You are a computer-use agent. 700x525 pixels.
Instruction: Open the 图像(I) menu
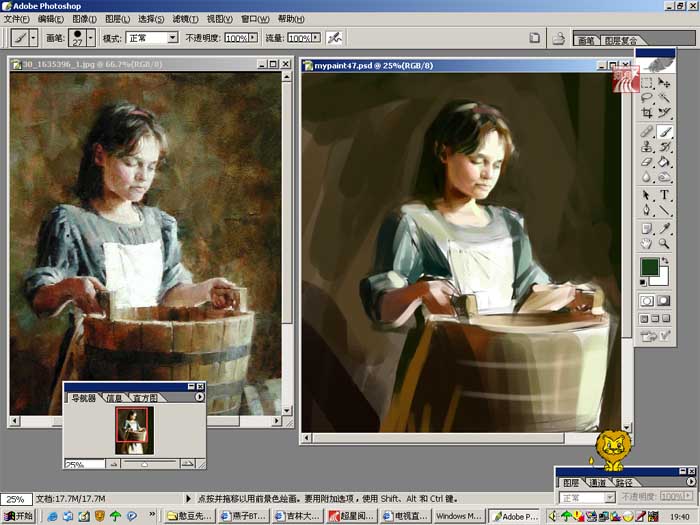click(84, 19)
